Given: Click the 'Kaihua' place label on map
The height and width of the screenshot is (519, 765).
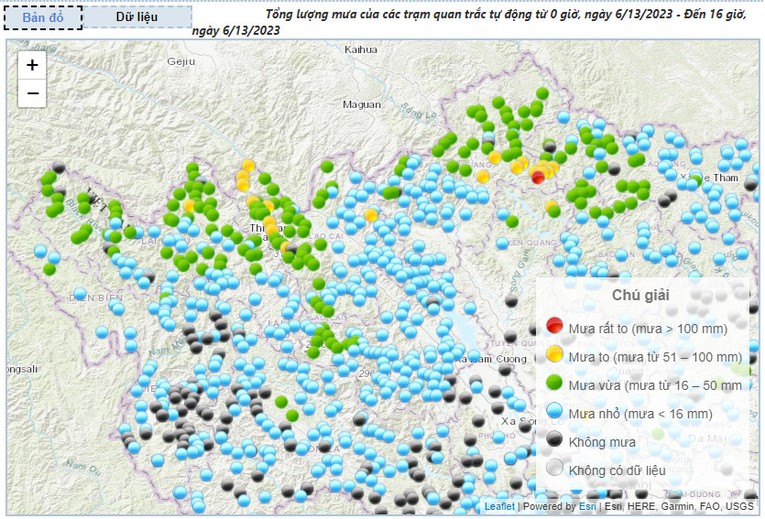Looking at the screenshot, I should click(x=361, y=49).
